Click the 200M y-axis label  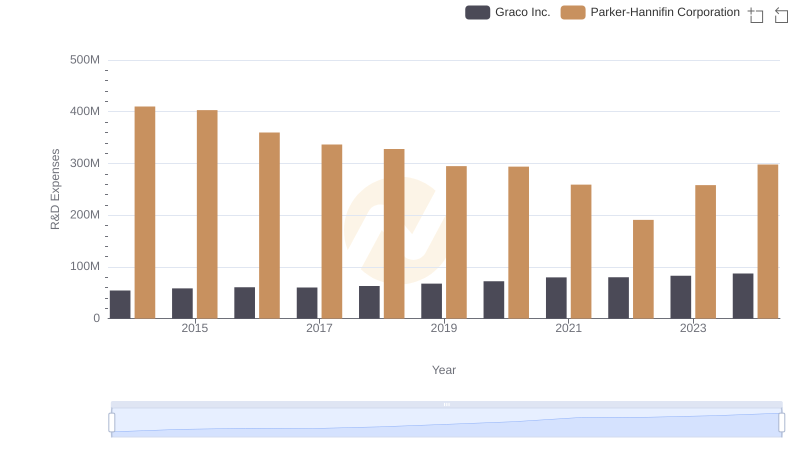click(x=85, y=215)
